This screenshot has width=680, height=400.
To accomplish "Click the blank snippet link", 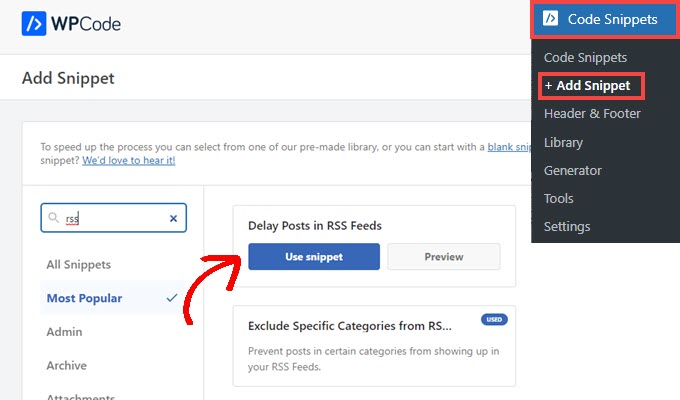I will tap(508, 146).
